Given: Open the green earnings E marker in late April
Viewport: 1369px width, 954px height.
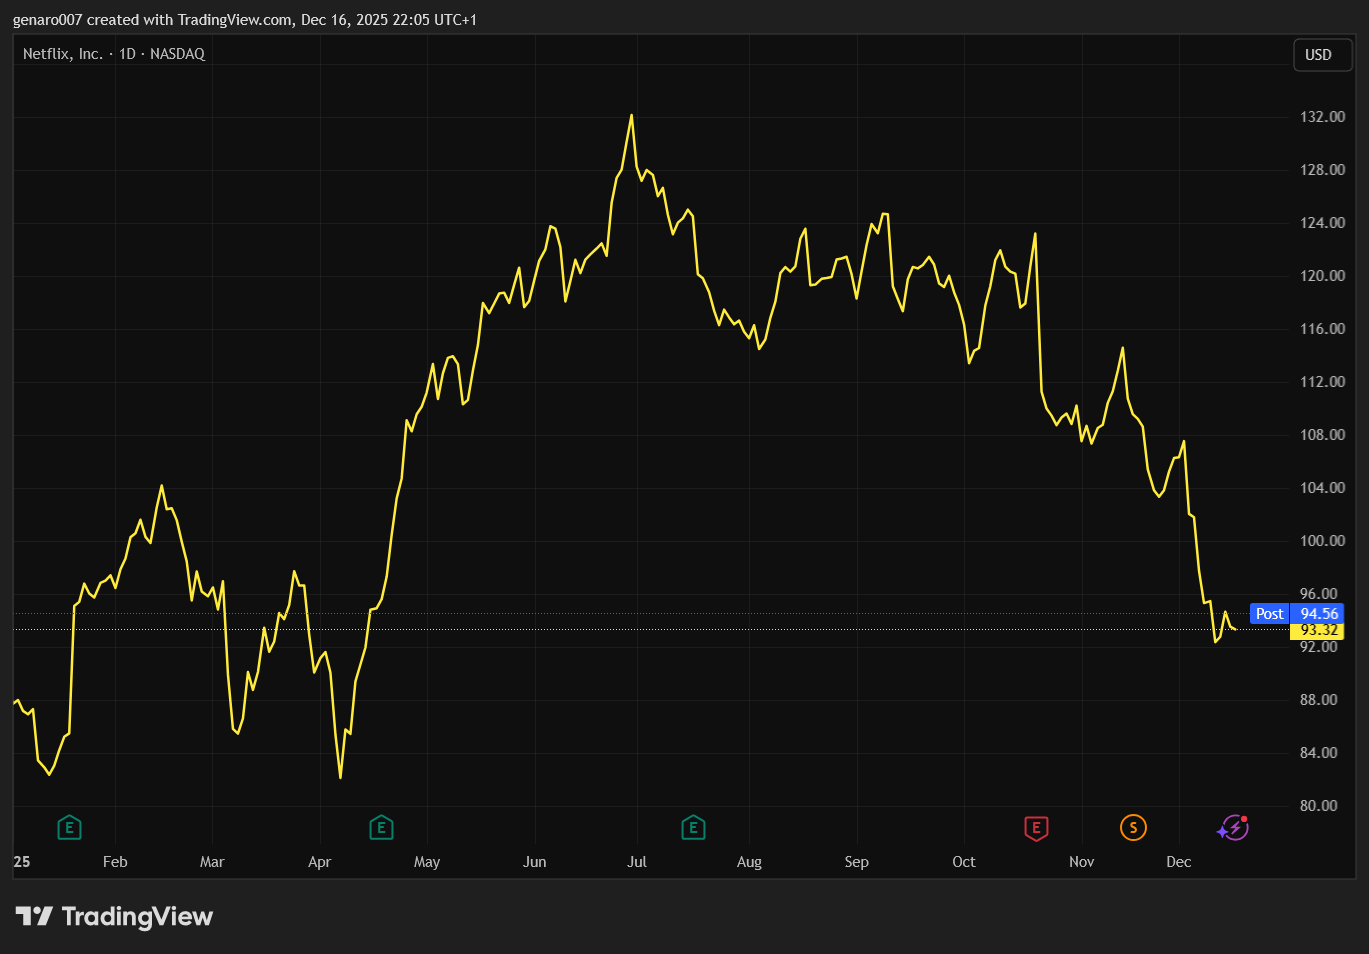Looking at the screenshot, I should [x=381, y=828].
